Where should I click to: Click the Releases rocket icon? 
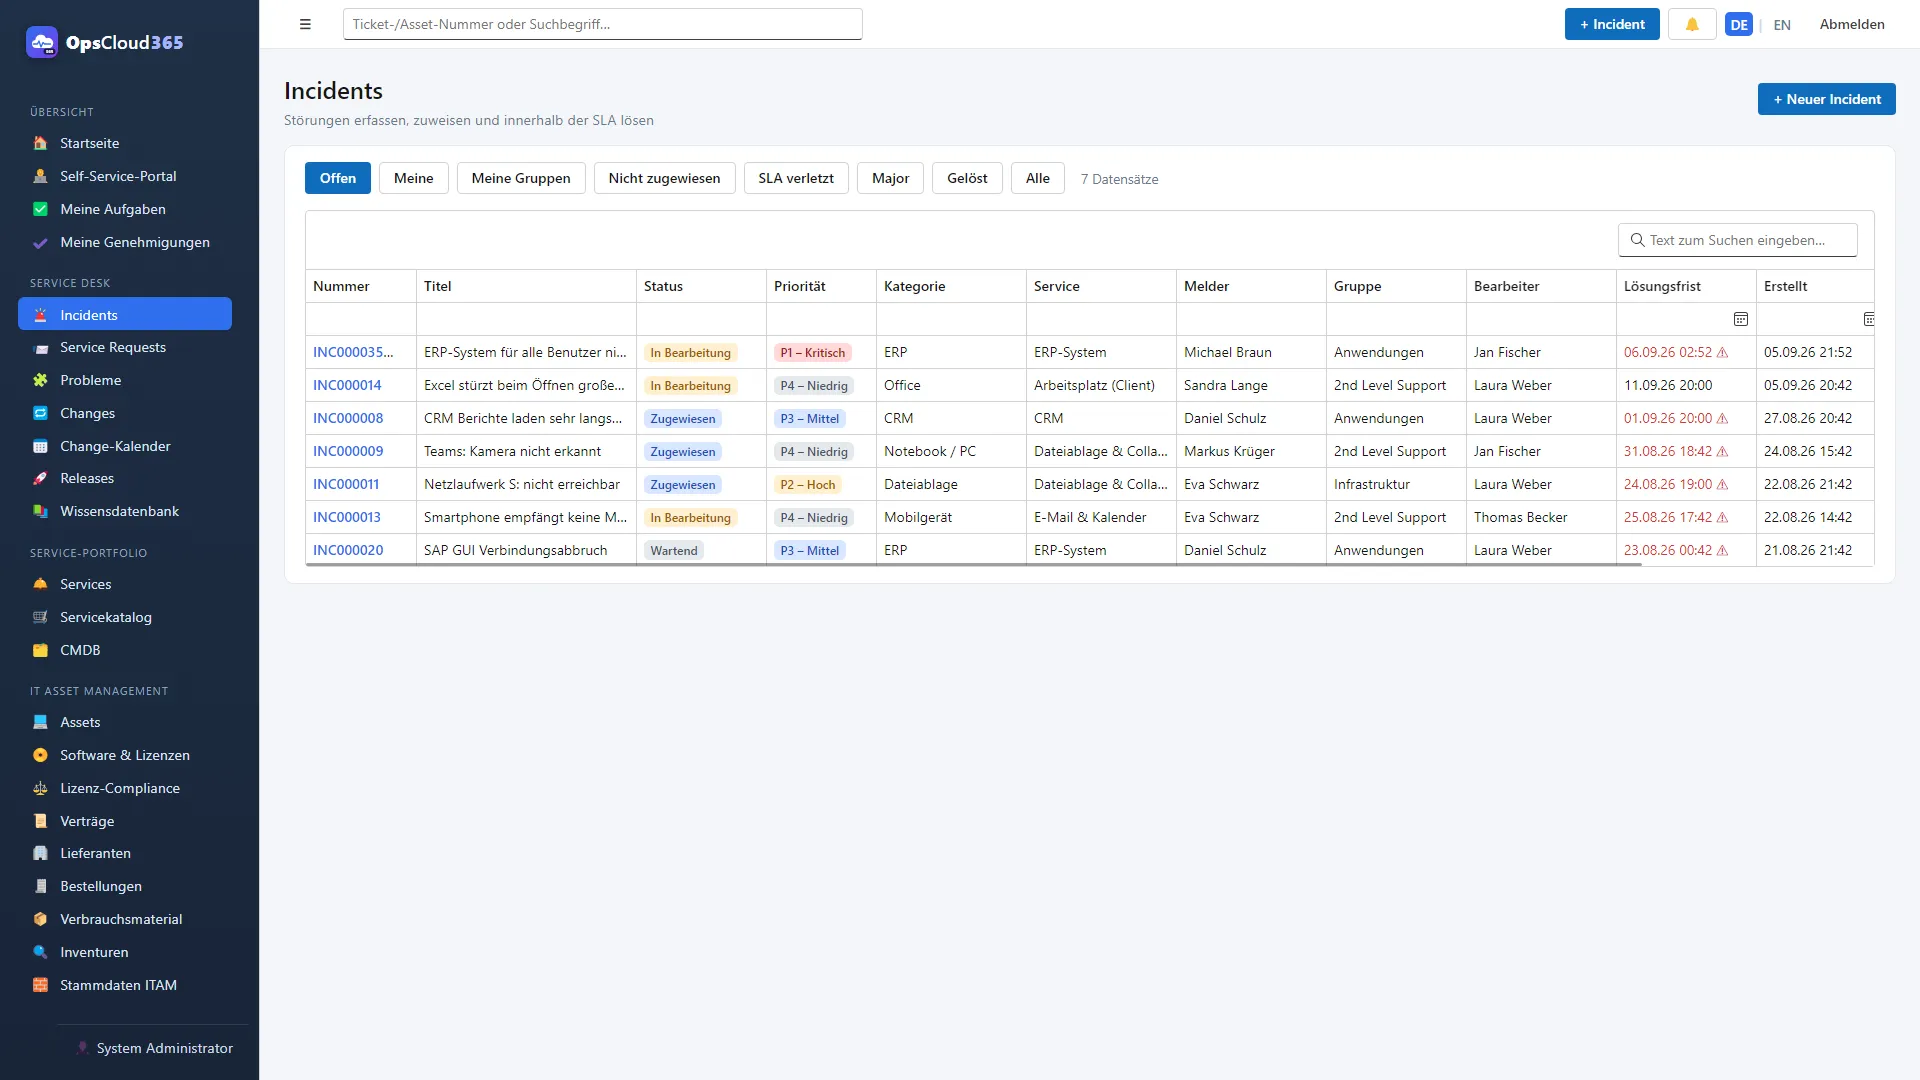pyautogui.click(x=40, y=478)
